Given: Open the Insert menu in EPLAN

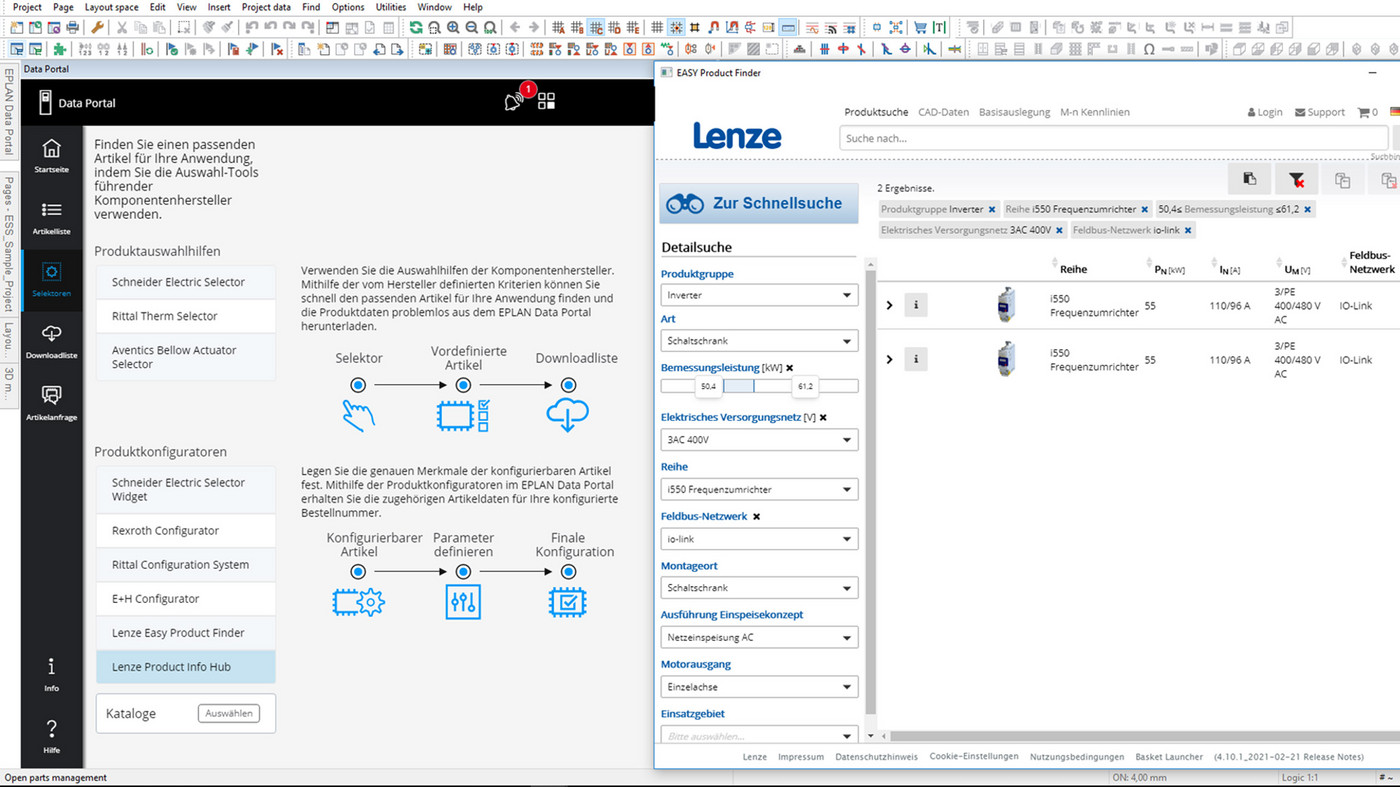Looking at the screenshot, I should pos(220,7).
